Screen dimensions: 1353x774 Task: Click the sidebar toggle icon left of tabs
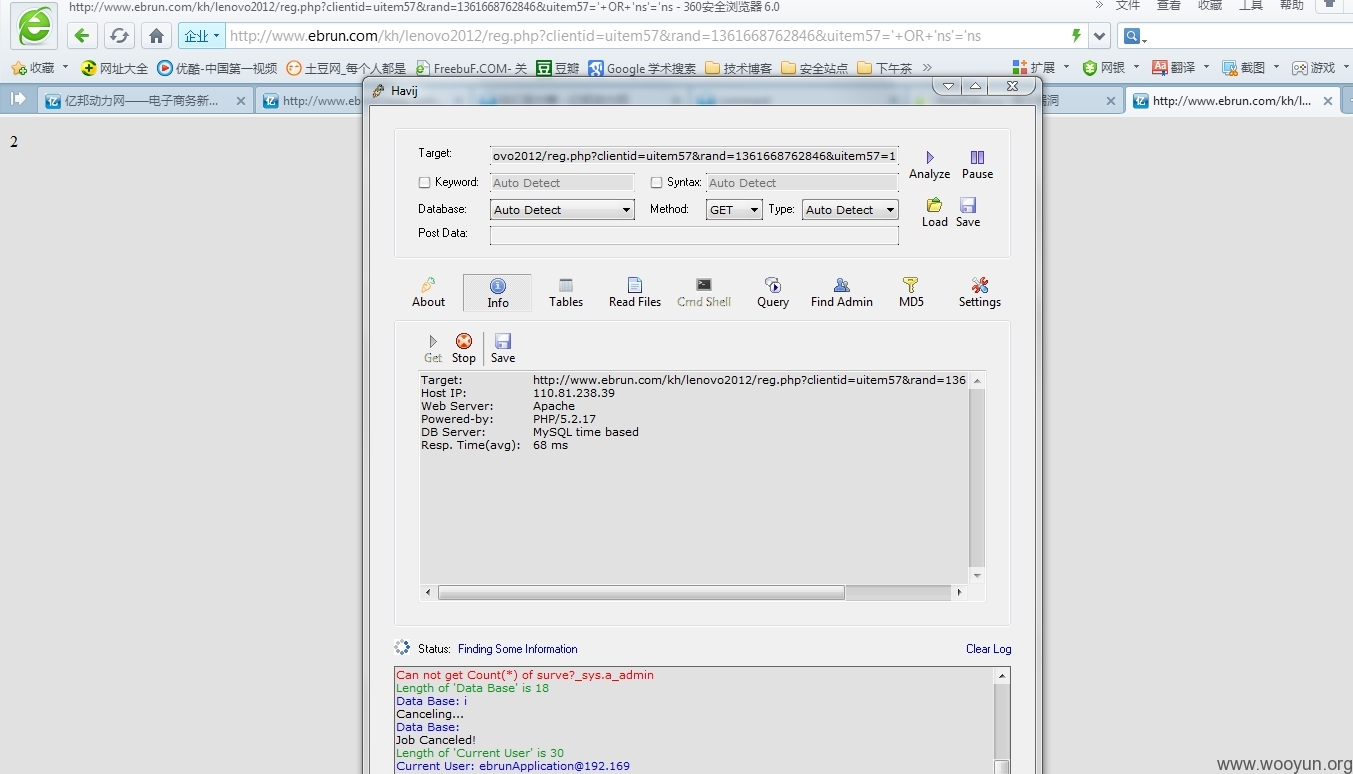click(x=18, y=99)
